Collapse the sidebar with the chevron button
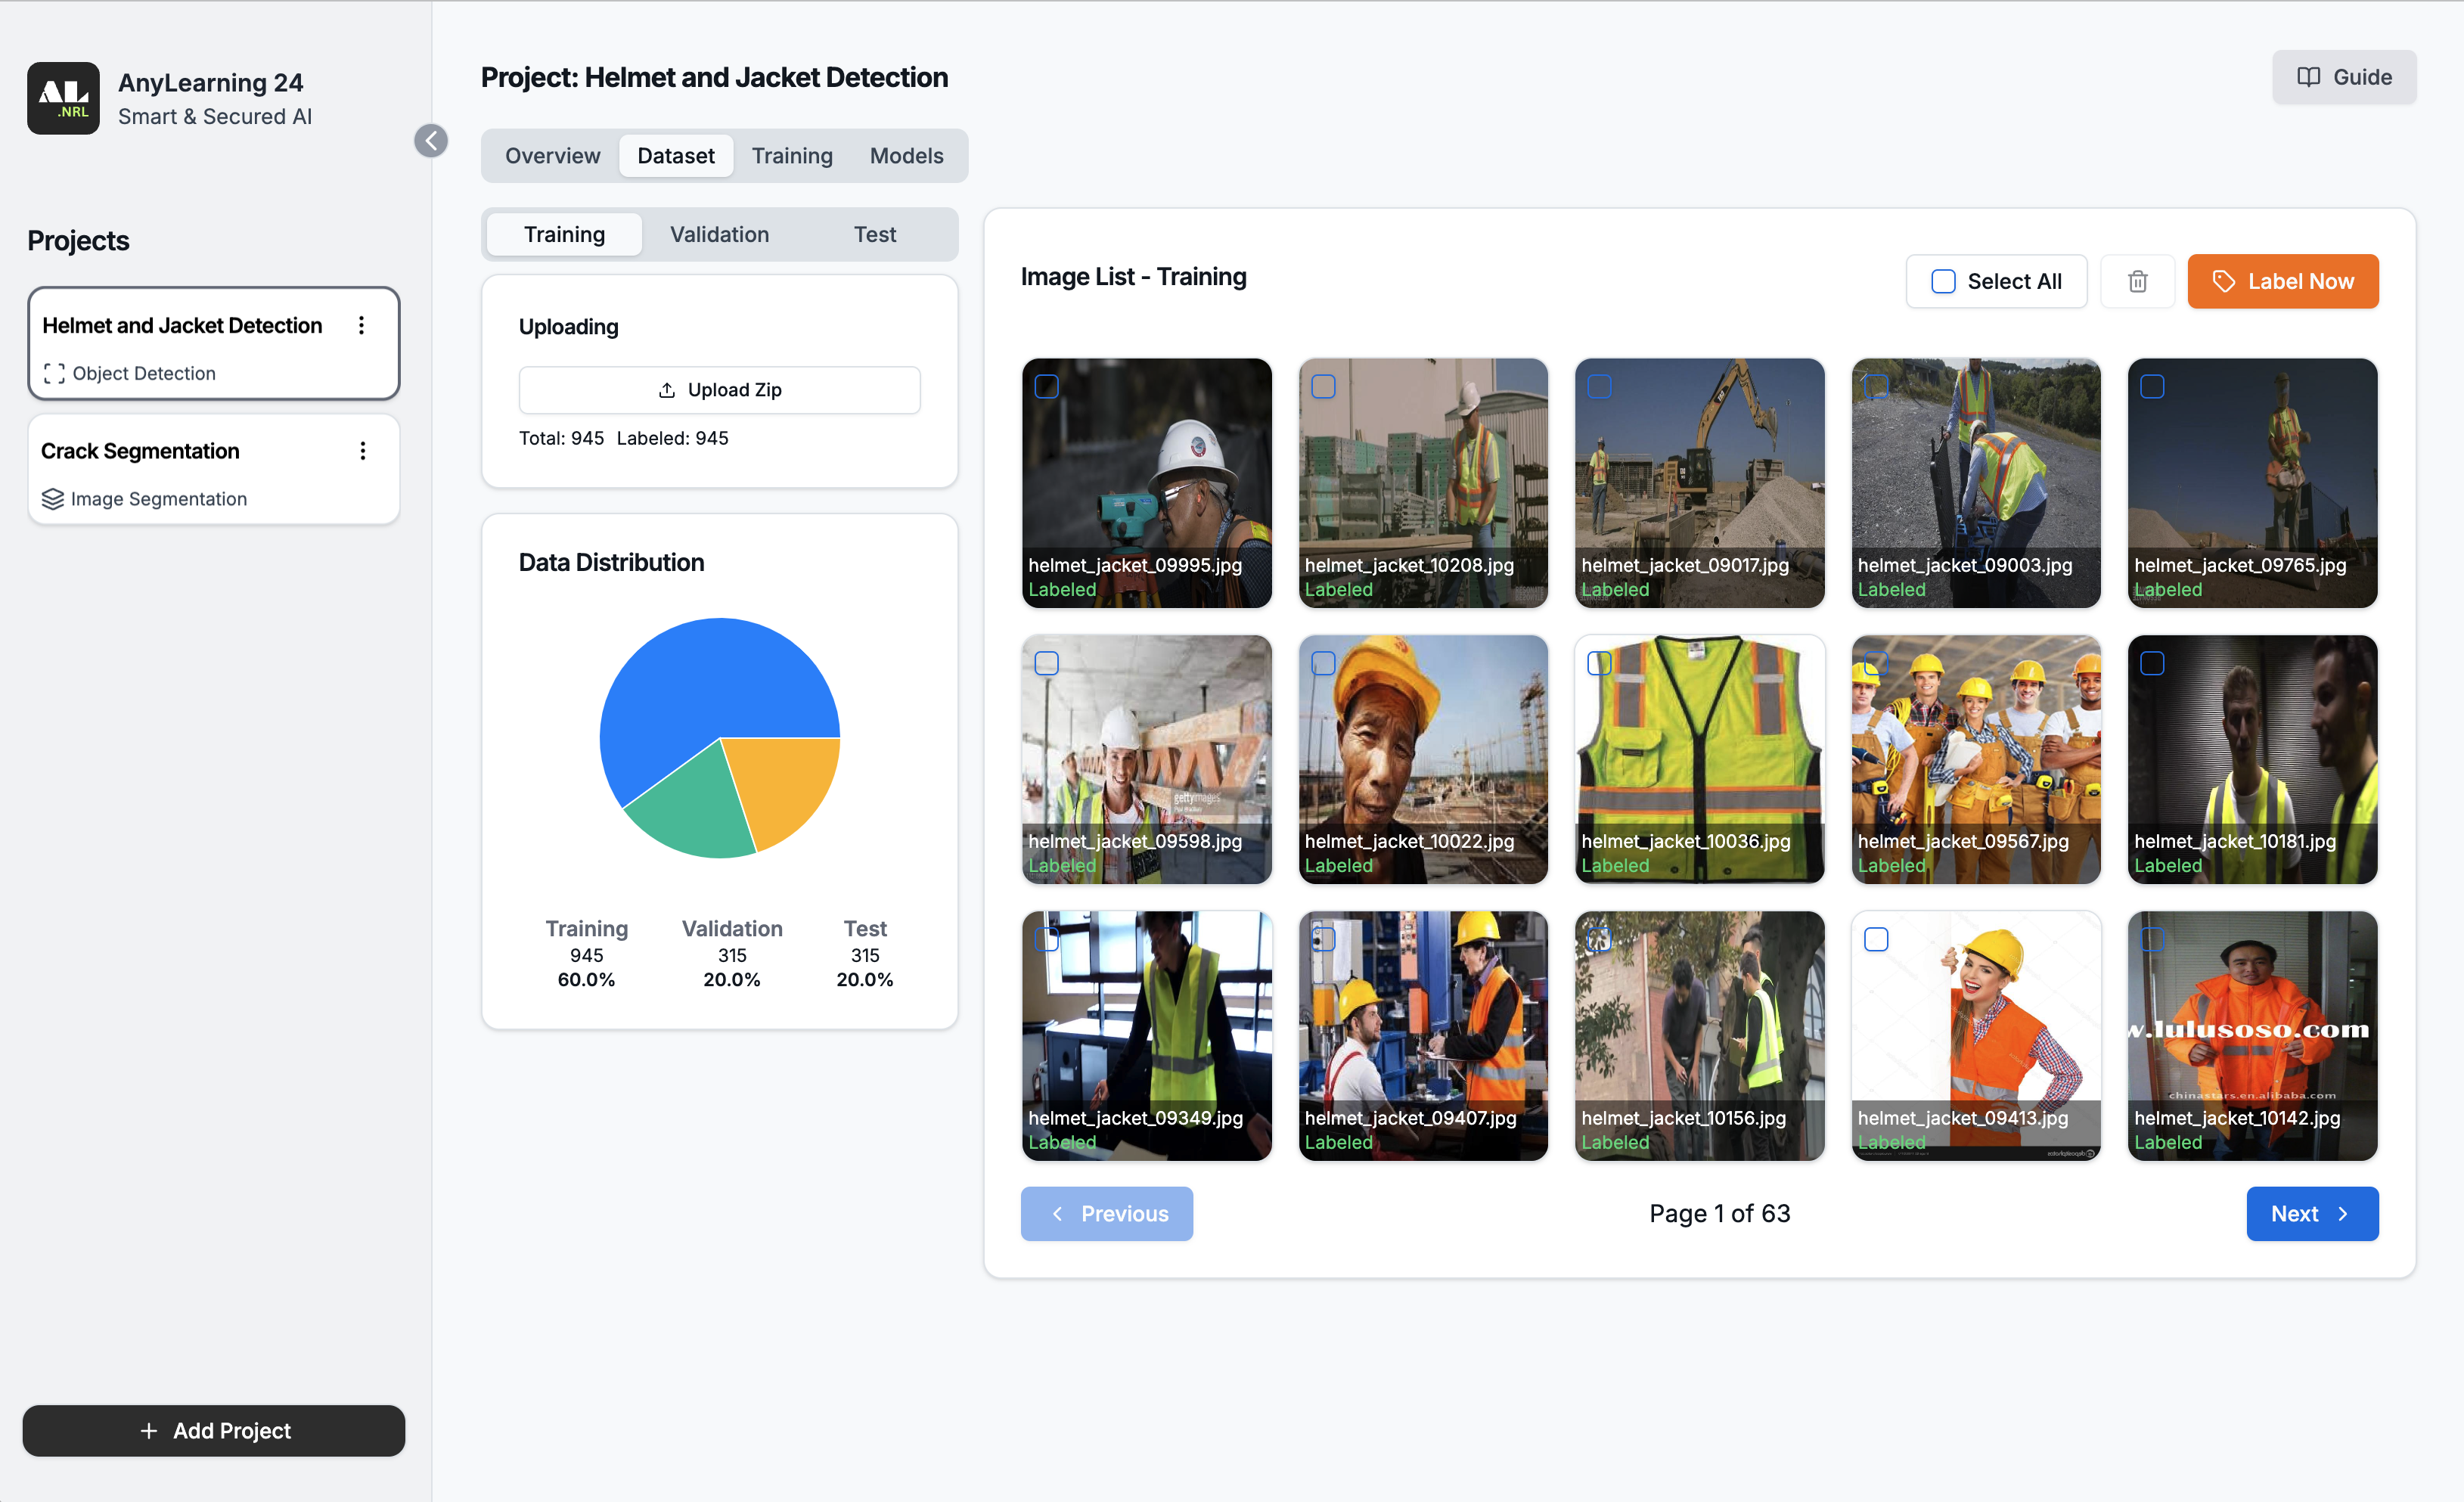 (x=431, y=141)
